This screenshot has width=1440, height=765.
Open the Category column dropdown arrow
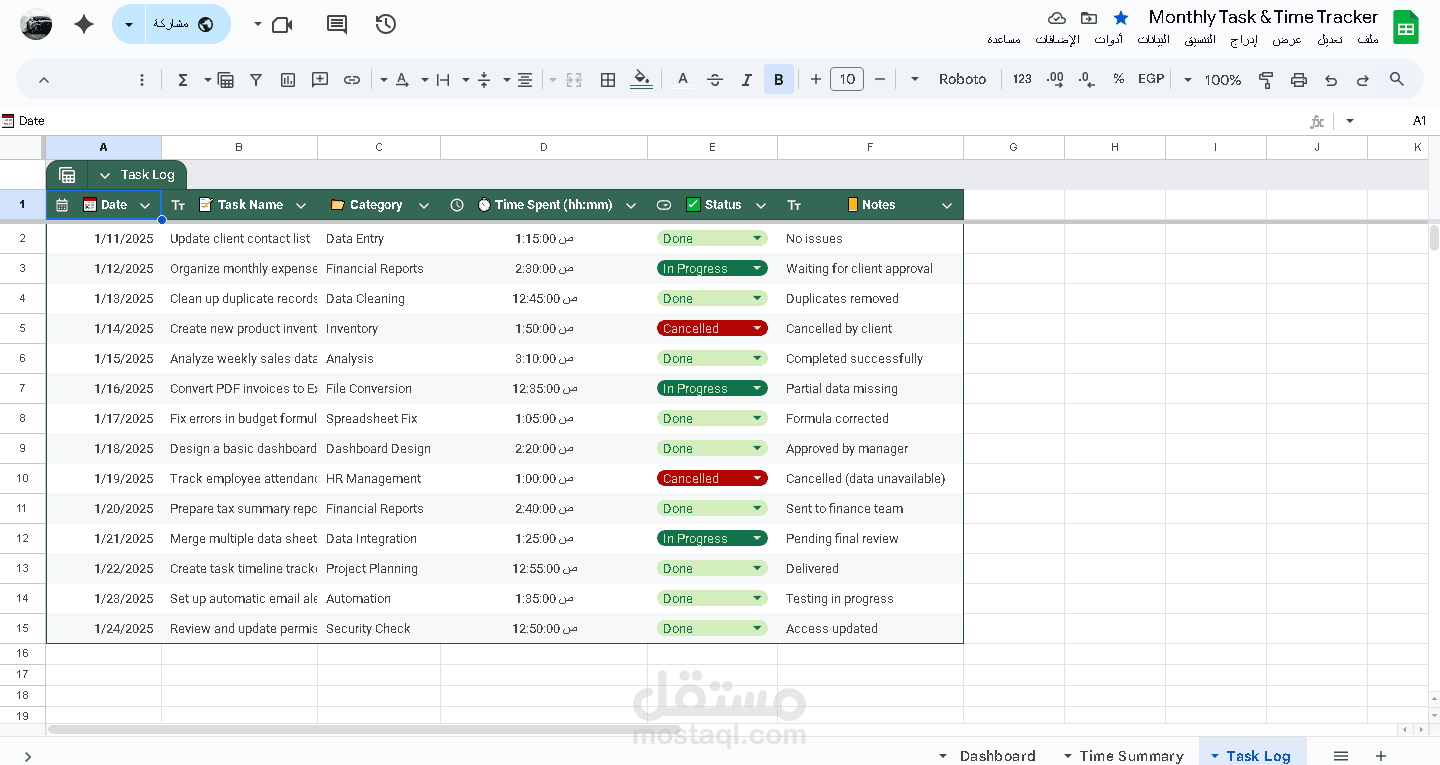click(x=424, y=205)
